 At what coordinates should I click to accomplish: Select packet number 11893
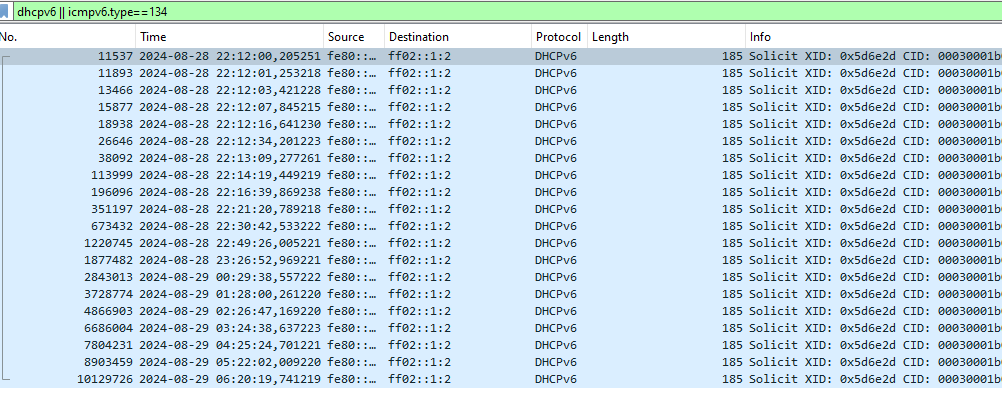(501, 73)
